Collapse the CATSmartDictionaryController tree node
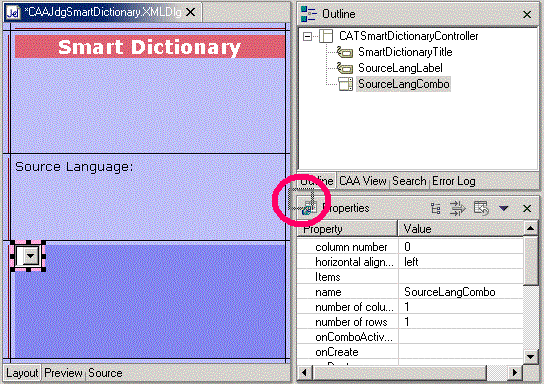Image resolution: width=547 pixels, height=384 pixels. pyautogui.click(x=307, y=36)
